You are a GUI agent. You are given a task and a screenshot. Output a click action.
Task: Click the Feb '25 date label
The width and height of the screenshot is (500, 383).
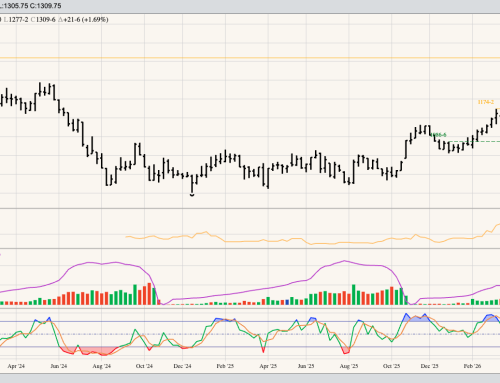tap(225, 366)
